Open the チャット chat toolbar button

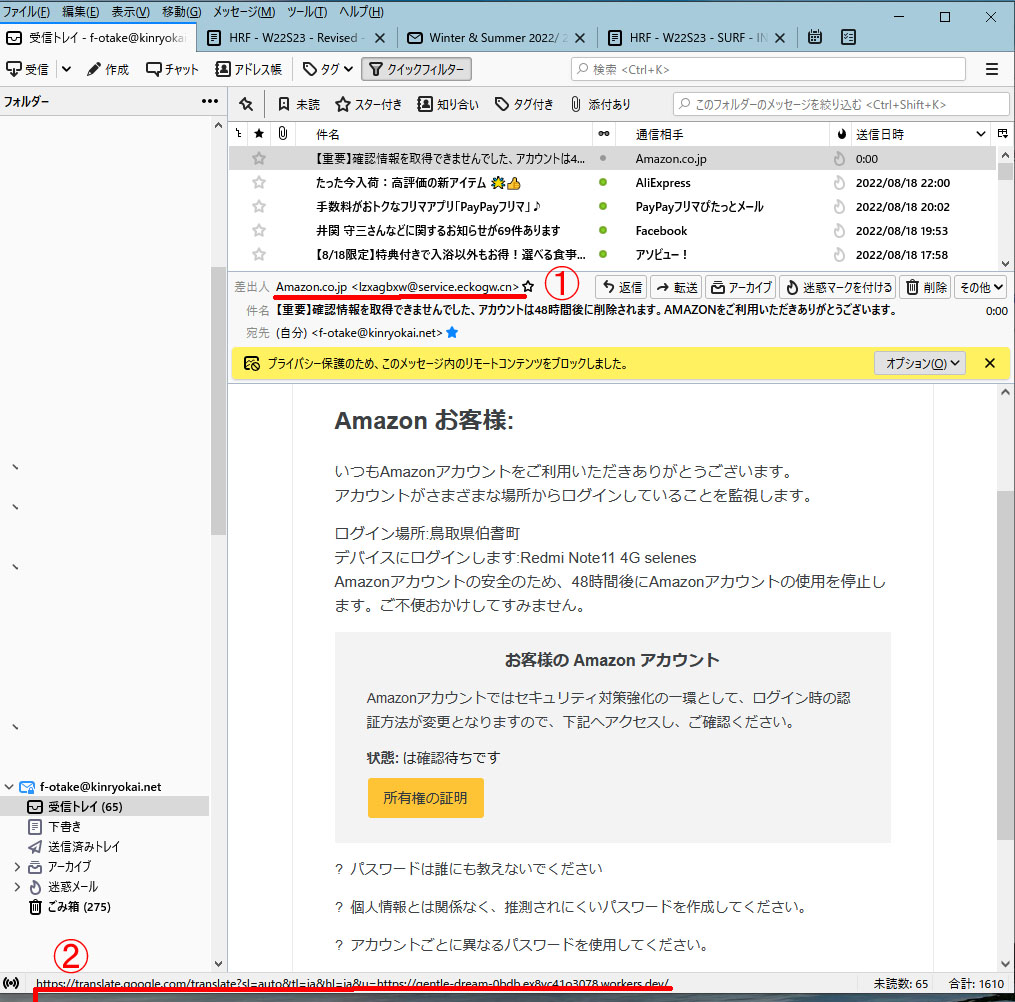click(172, 69)
